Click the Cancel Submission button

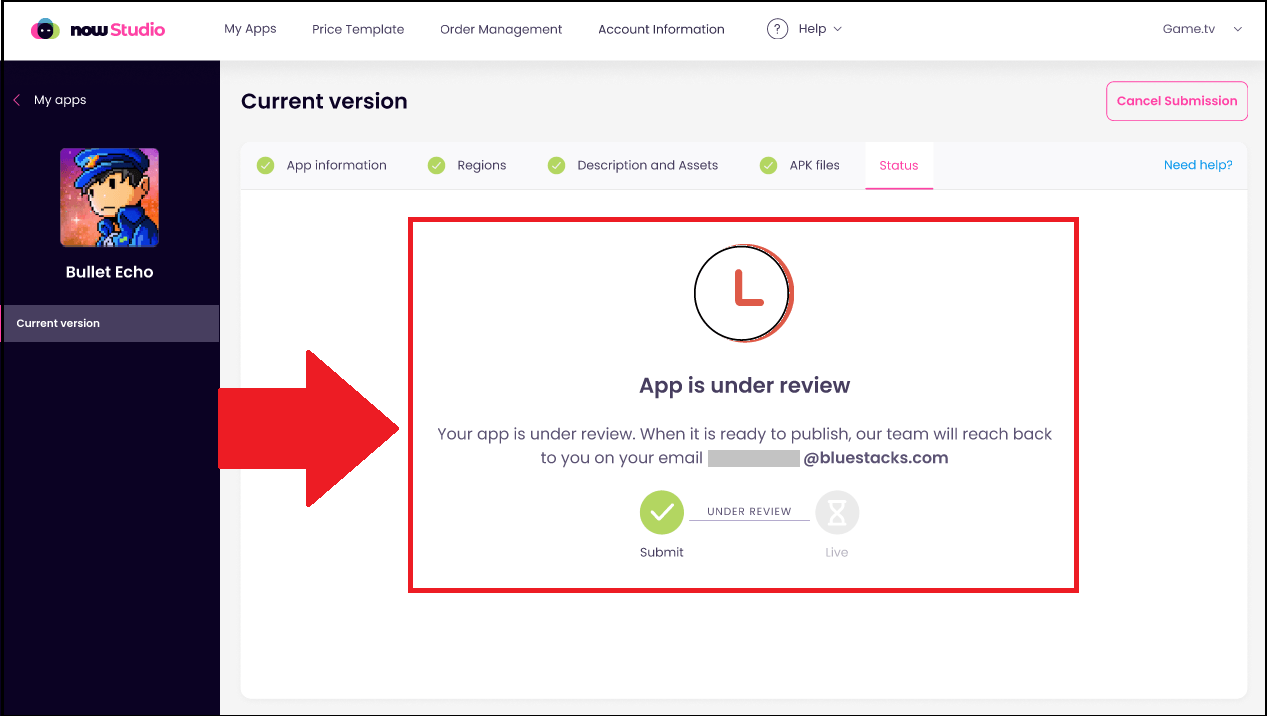coord(1177,101)
